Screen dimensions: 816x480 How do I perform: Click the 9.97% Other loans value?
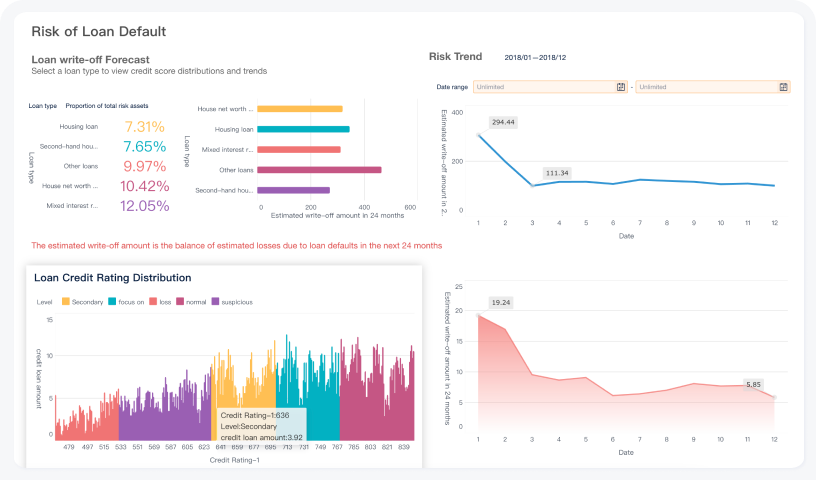tap(144, 166)
